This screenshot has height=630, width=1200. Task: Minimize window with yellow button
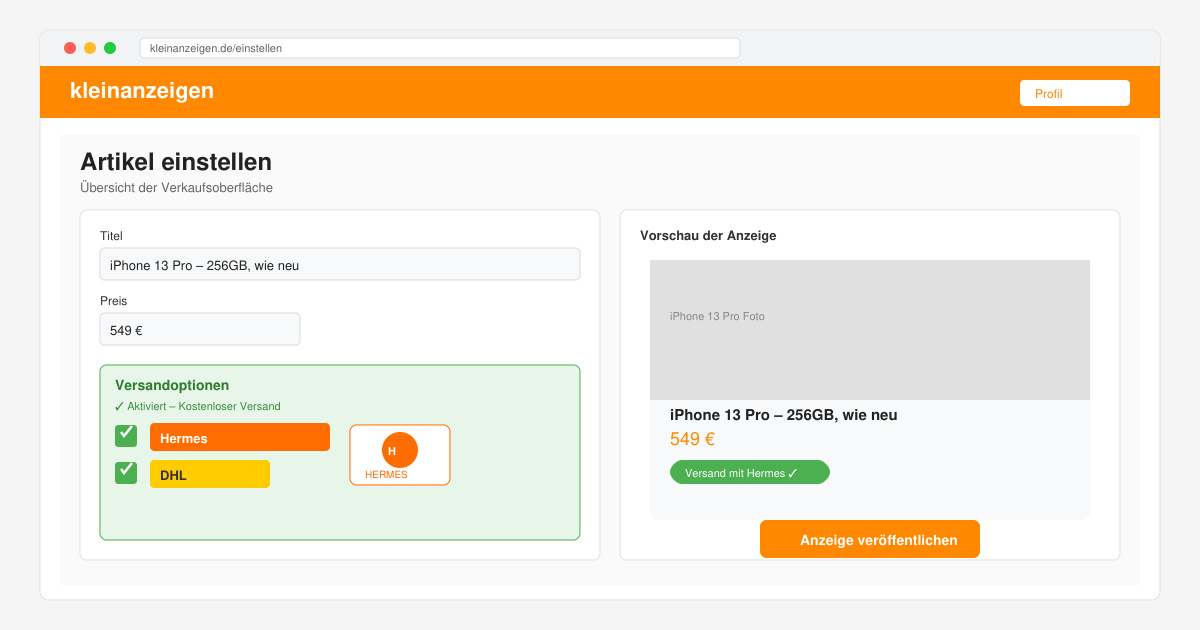click(90, 48)
